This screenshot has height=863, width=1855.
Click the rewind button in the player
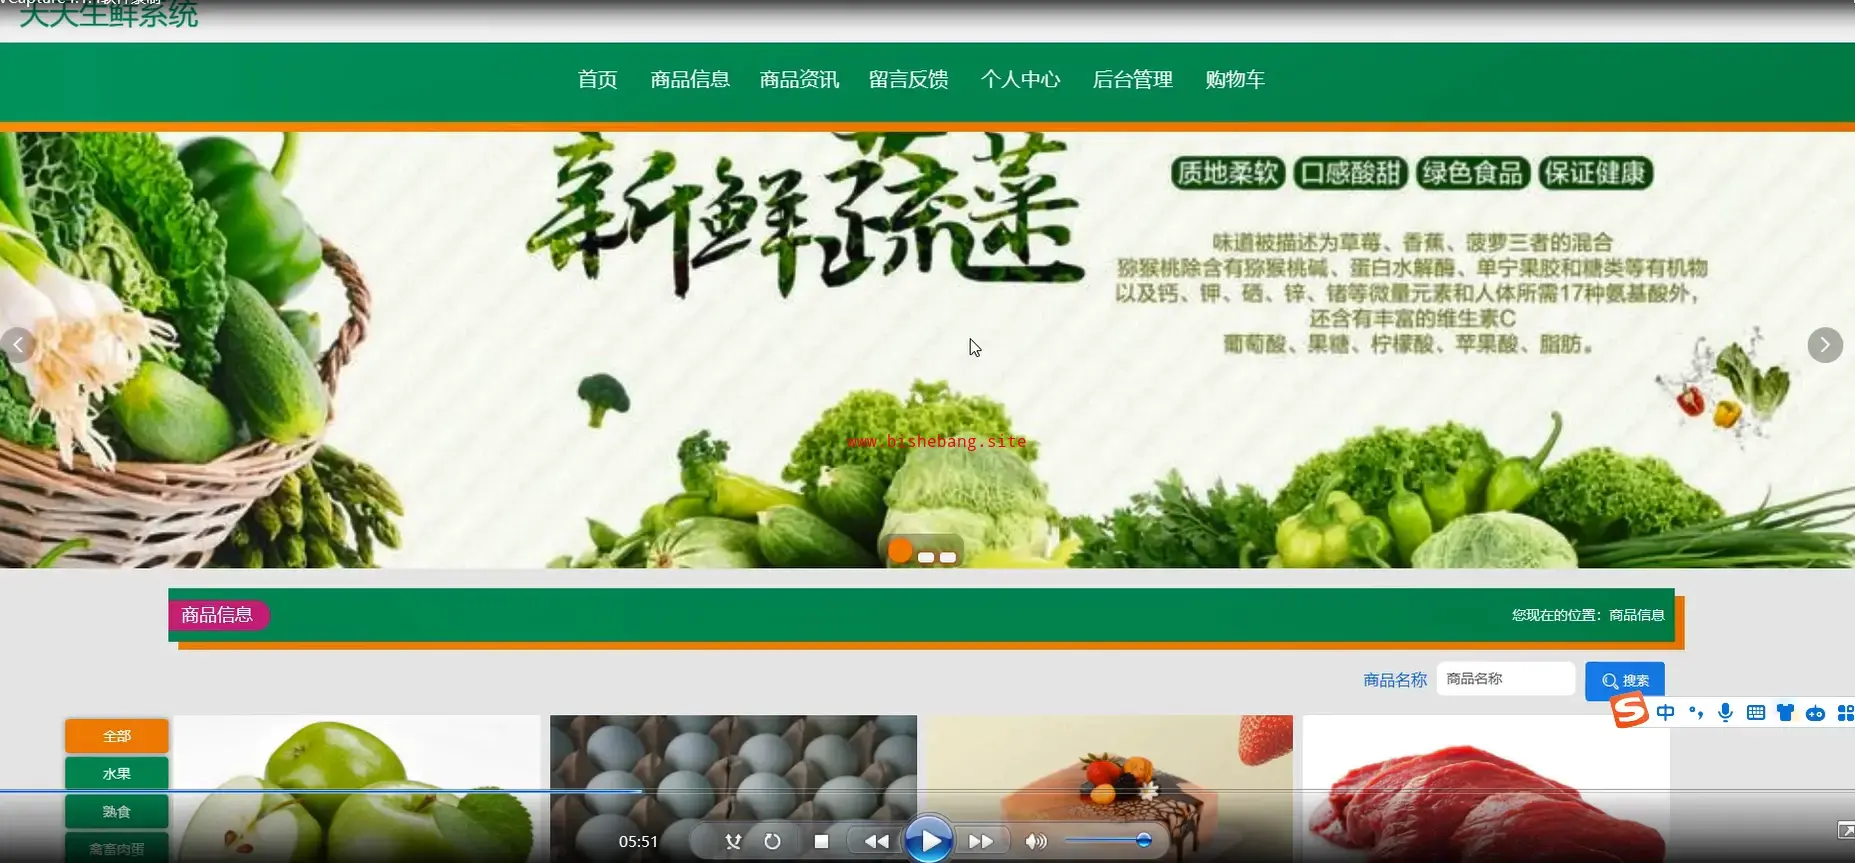(x=877, y=841)
